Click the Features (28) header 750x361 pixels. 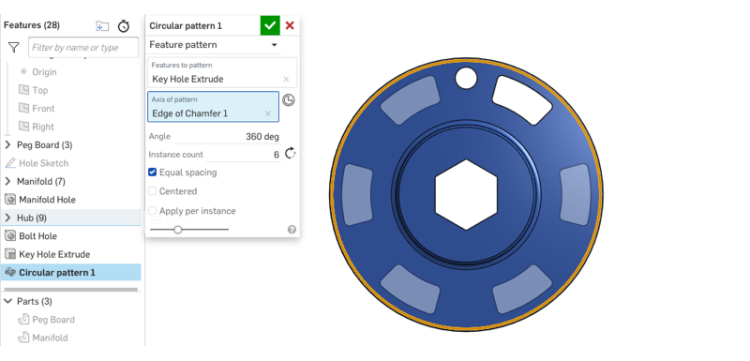click(32, 25)
